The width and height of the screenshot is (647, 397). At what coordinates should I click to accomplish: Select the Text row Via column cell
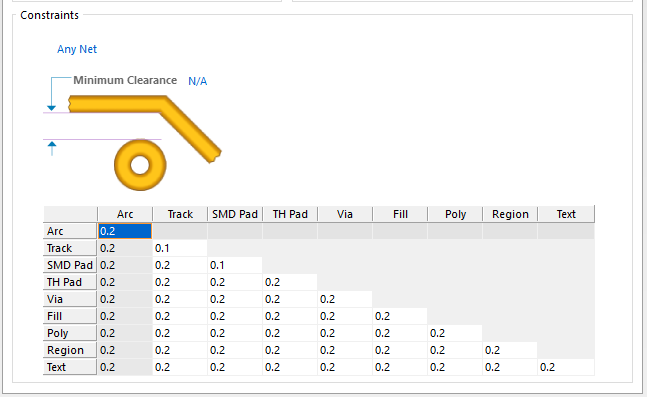(x=345, y=367)
